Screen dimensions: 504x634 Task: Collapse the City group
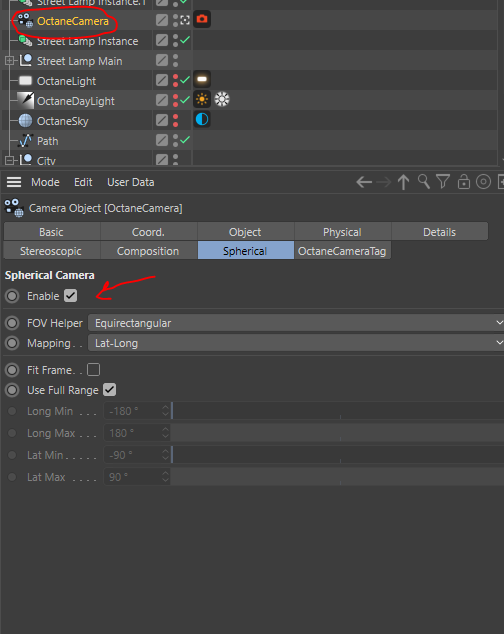click(9, 161)
